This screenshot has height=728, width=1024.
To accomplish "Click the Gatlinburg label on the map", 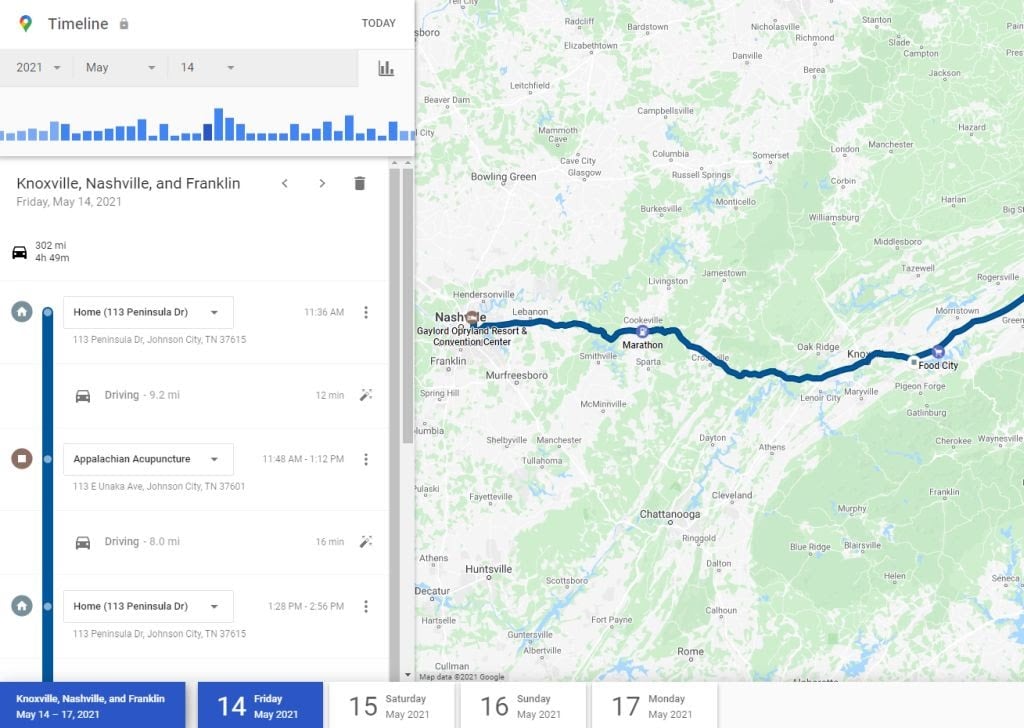I will [x=926, y=413].
